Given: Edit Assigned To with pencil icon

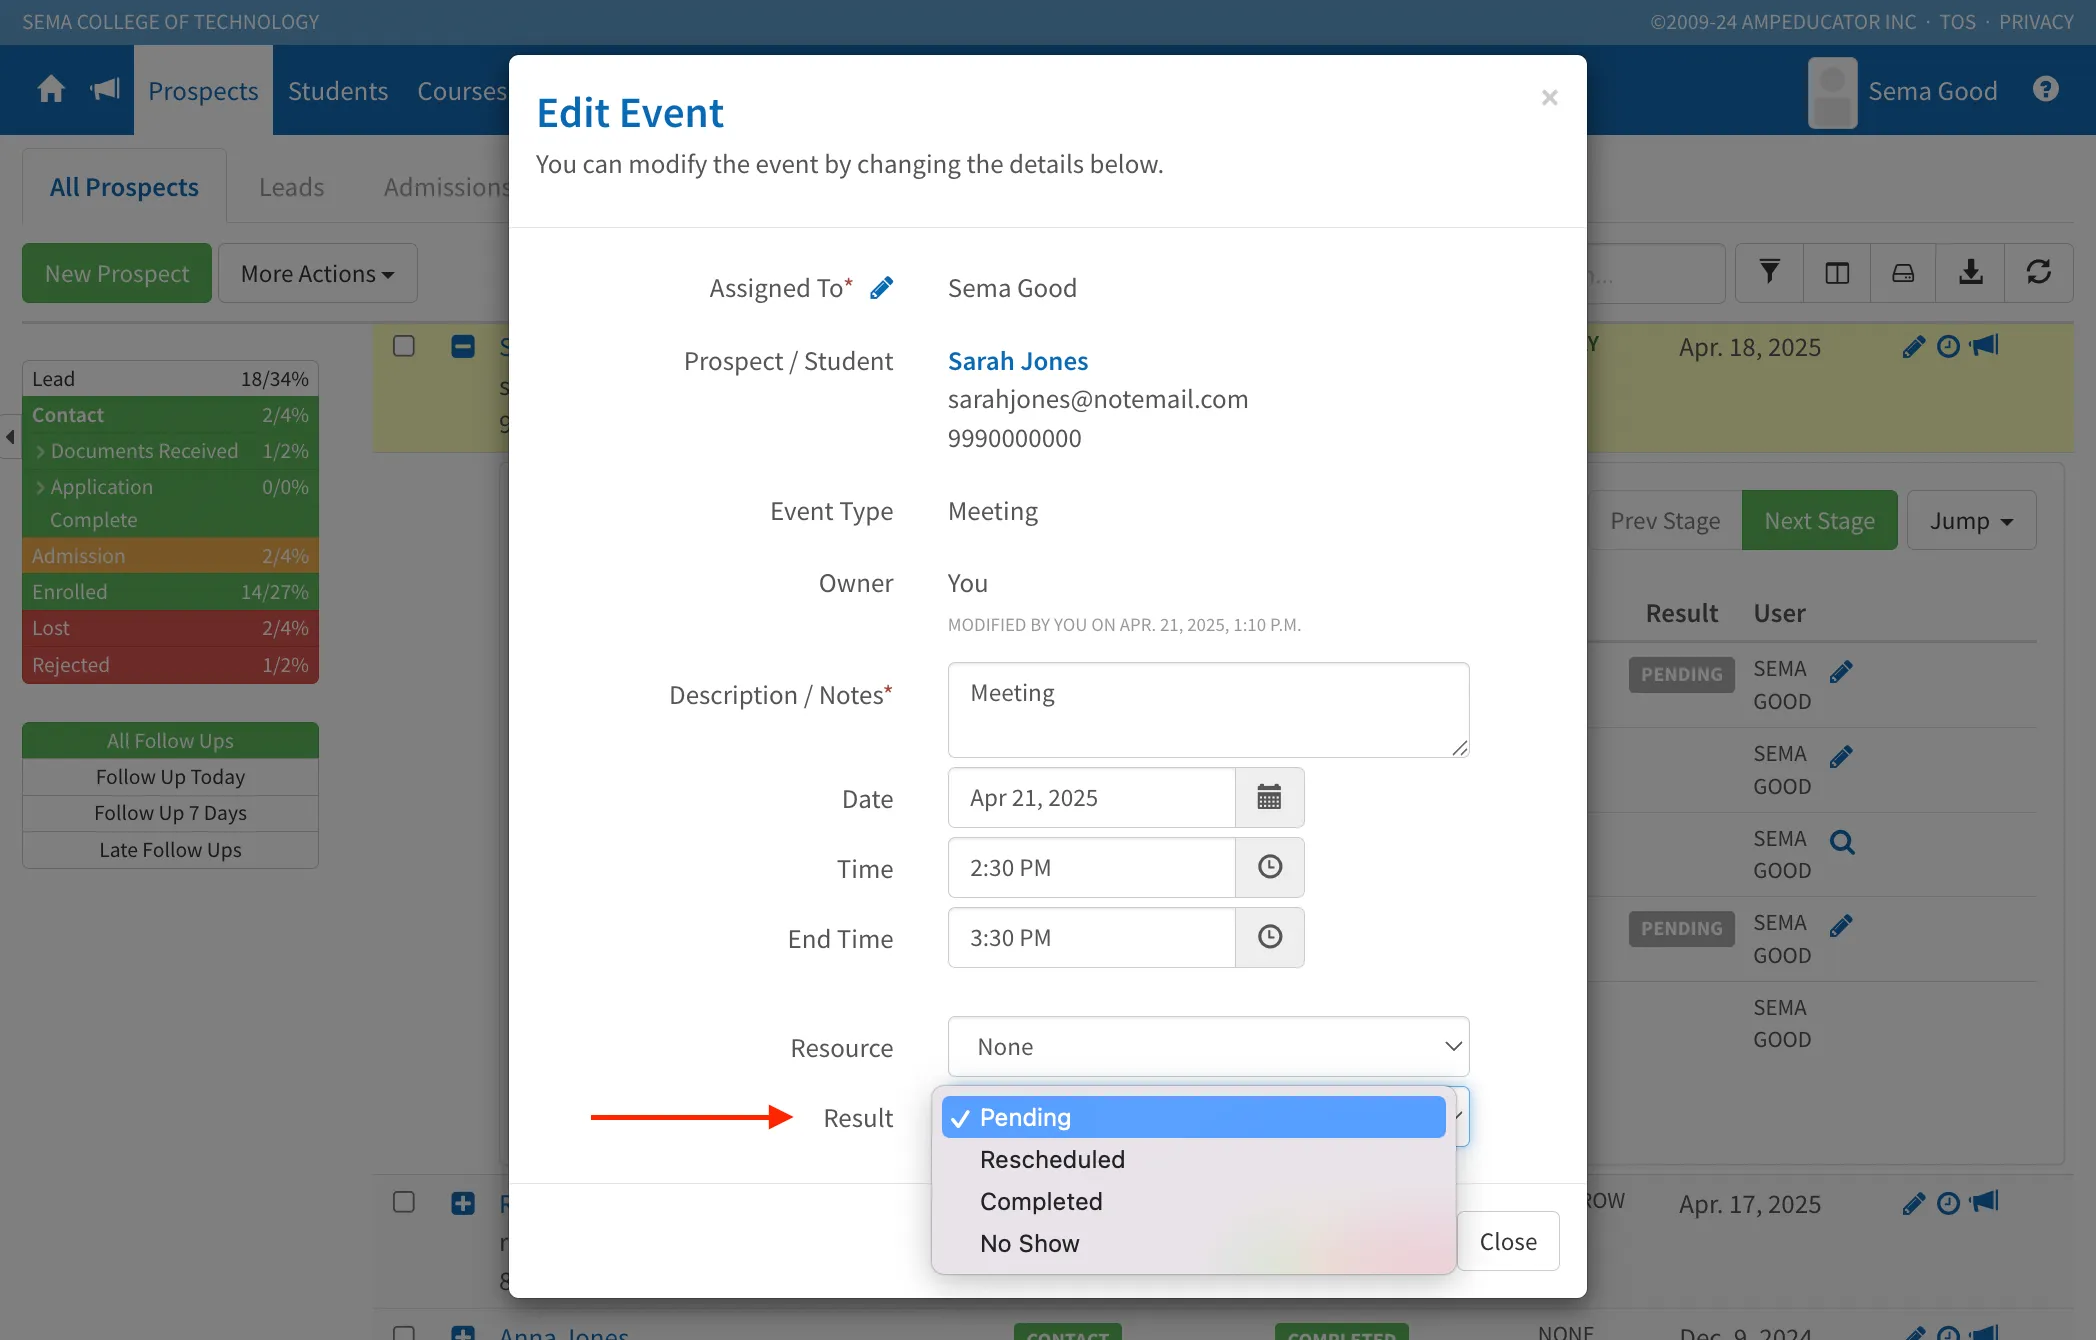Looking at the screenshot, I should (881, 288).
